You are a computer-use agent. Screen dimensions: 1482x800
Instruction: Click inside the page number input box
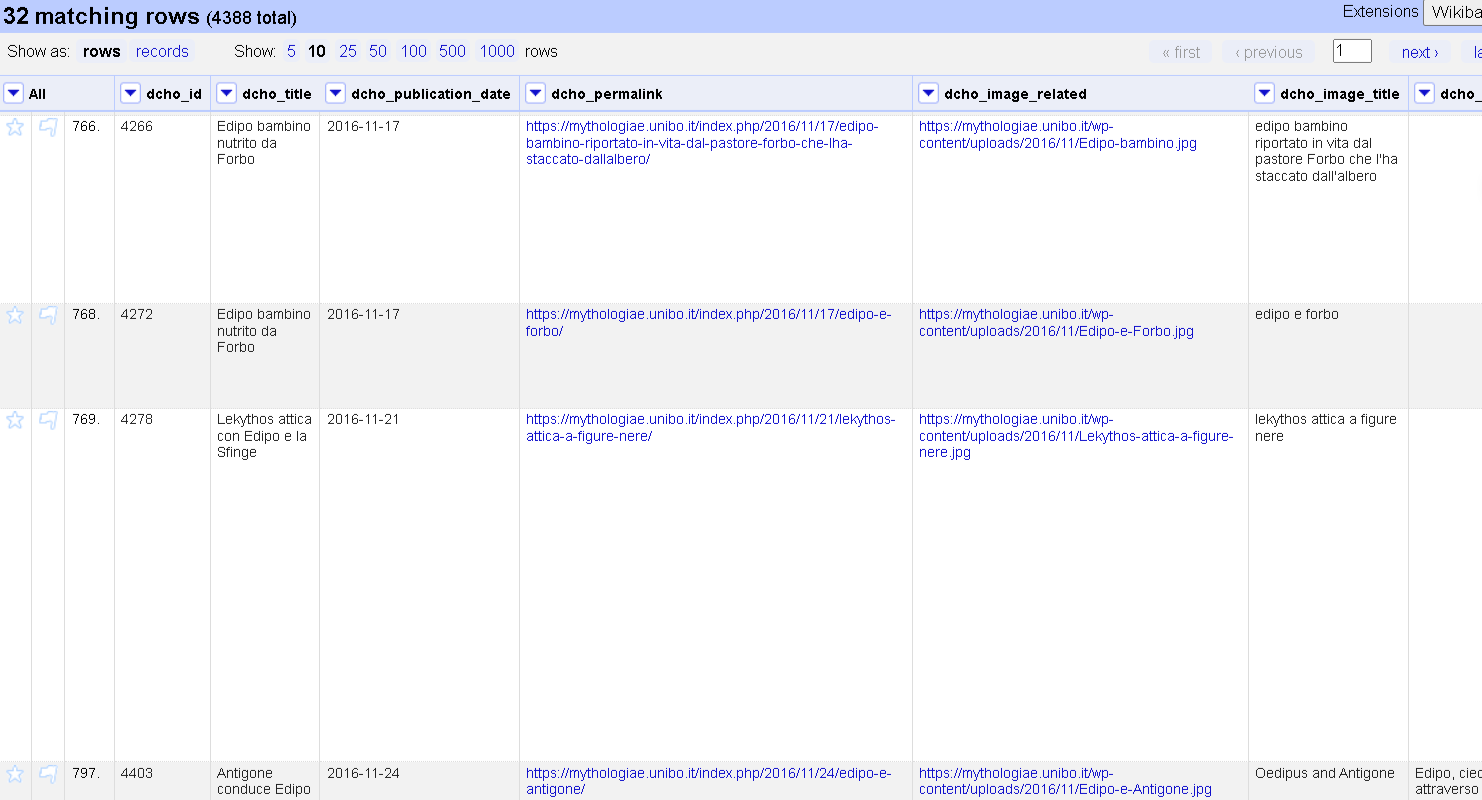pos(1352,50)
